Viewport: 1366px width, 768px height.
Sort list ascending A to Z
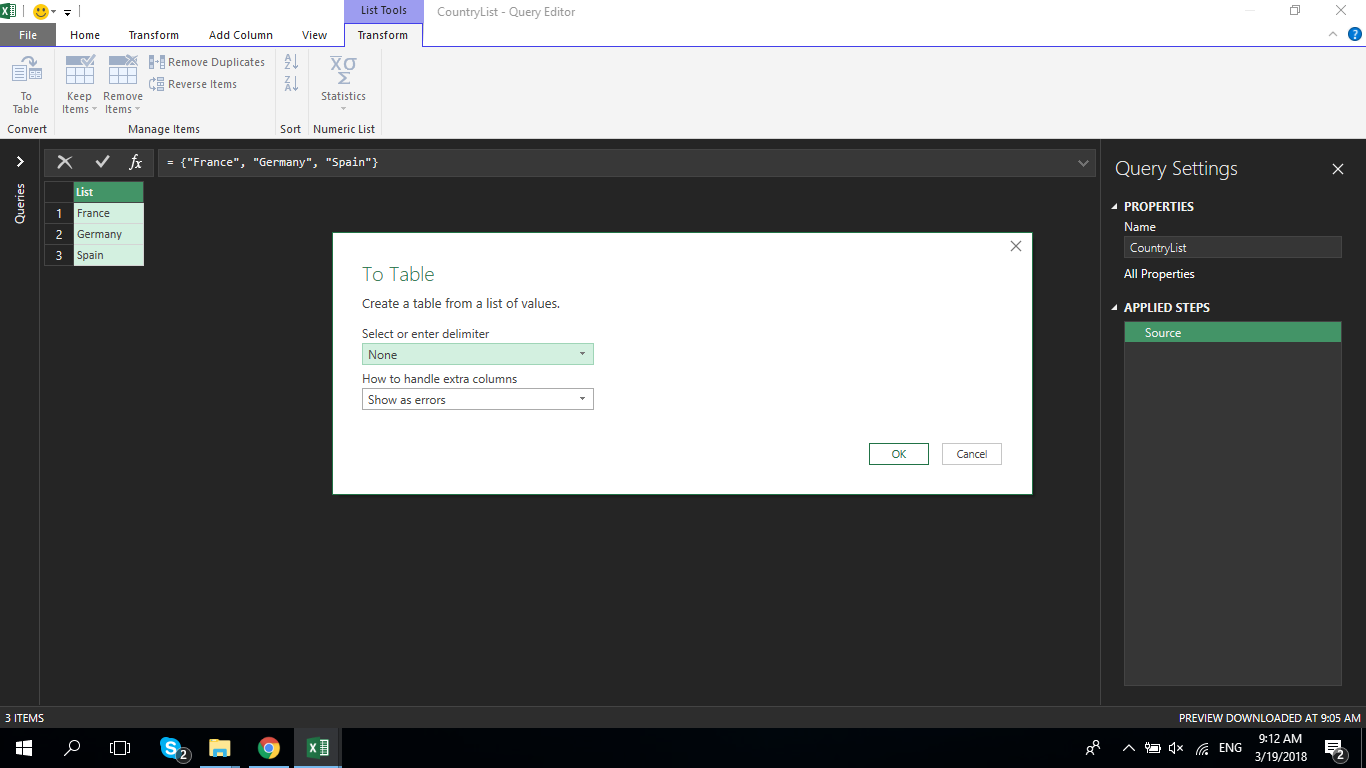tap(291, 62)
